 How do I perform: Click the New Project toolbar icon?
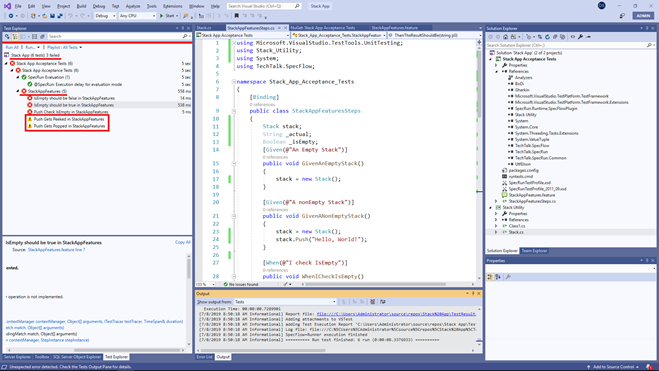[x=33, y=16]
